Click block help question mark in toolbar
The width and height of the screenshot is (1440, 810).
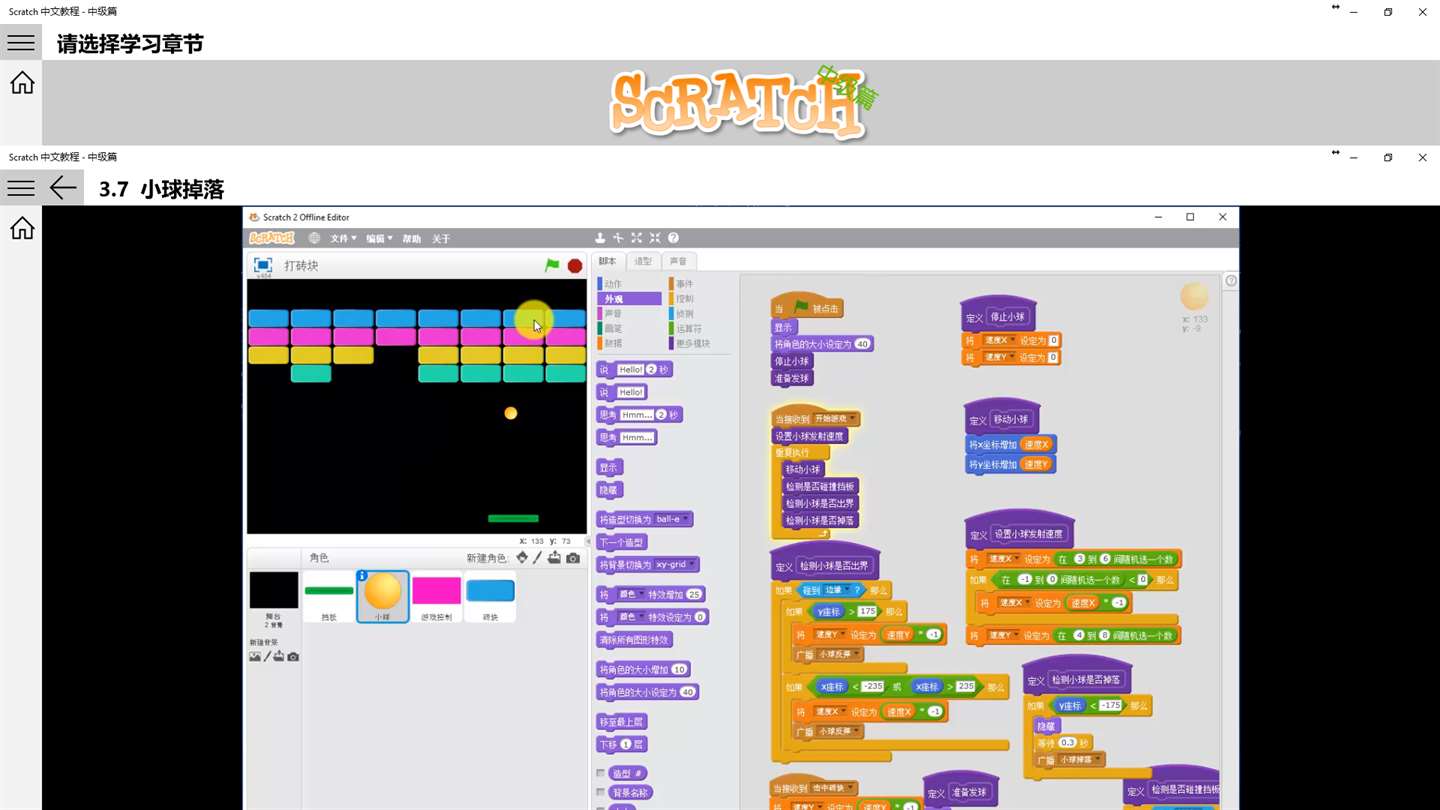tap(673, 238)
